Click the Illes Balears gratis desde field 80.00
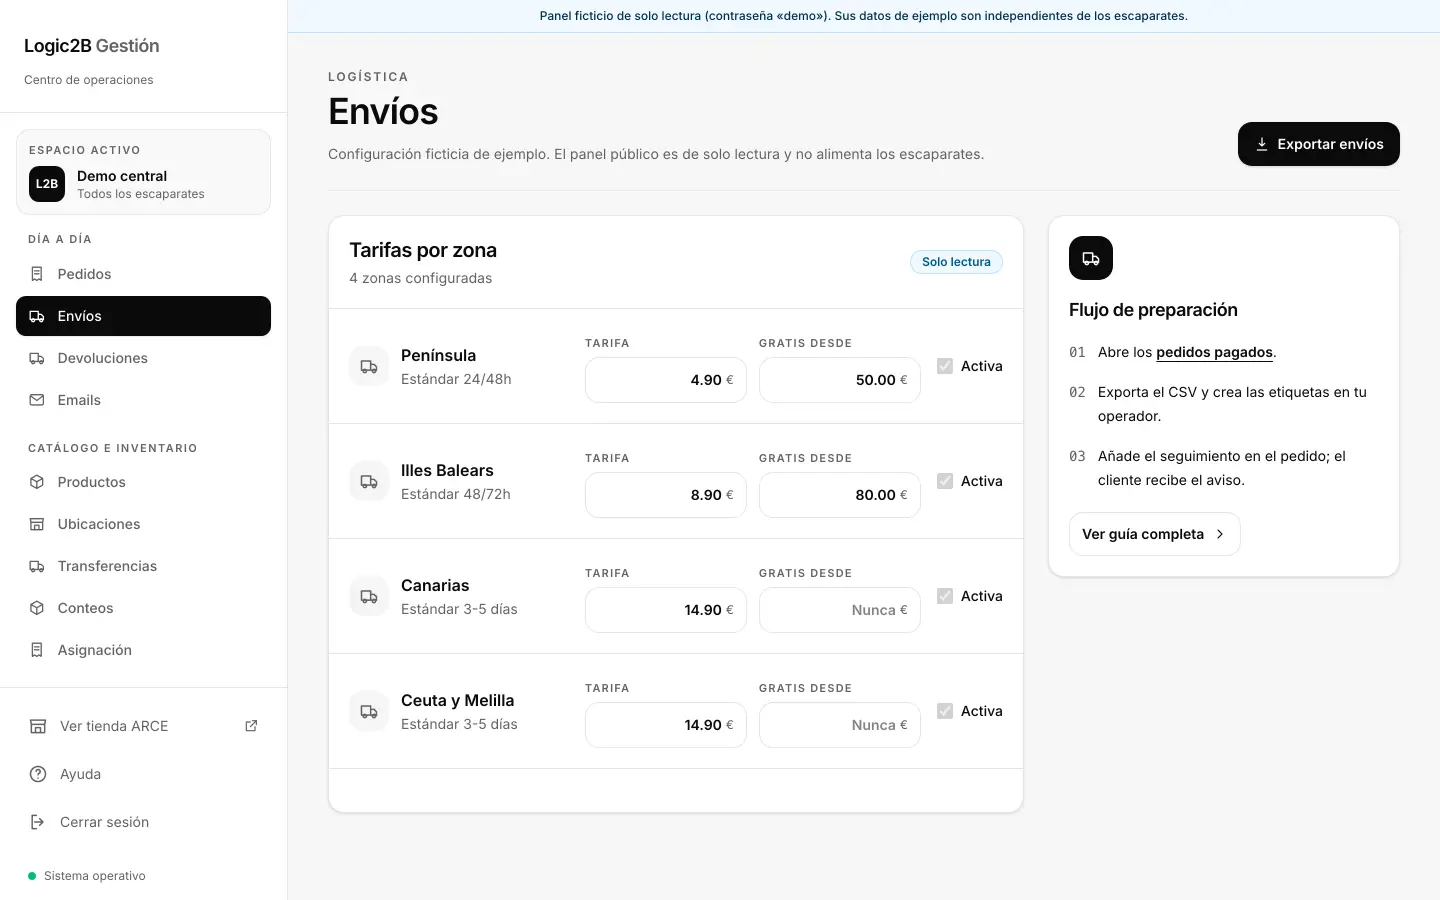The image size is (1440, 900). 840,495
